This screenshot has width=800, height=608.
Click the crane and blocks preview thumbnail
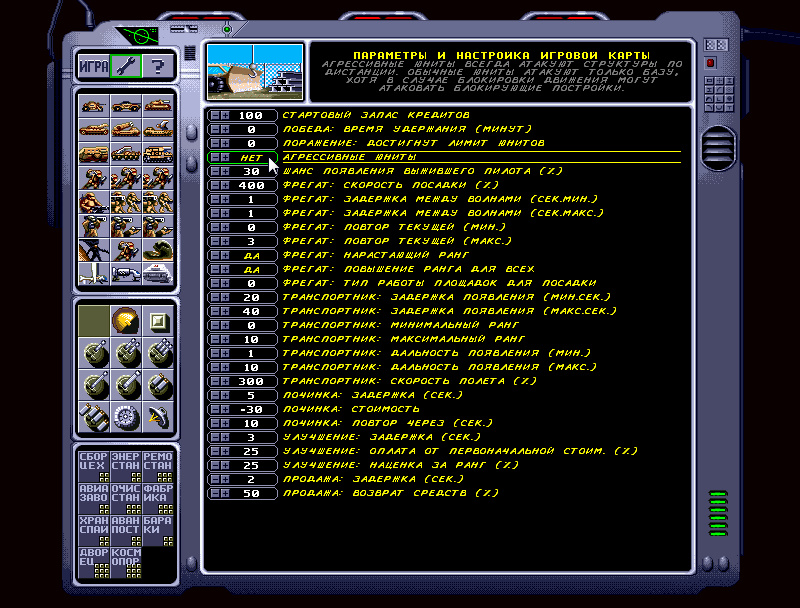click(x=255, y=72)
